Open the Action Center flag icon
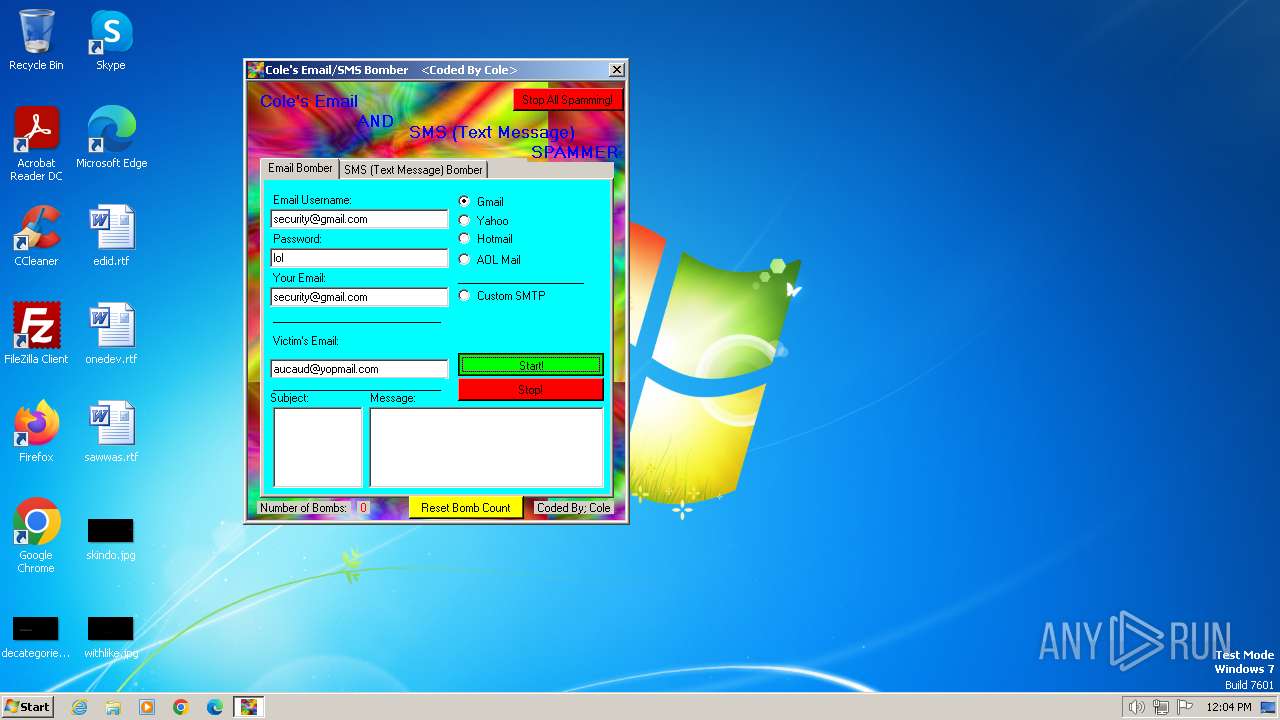1280x720 pixels. tap(1185, 707)
